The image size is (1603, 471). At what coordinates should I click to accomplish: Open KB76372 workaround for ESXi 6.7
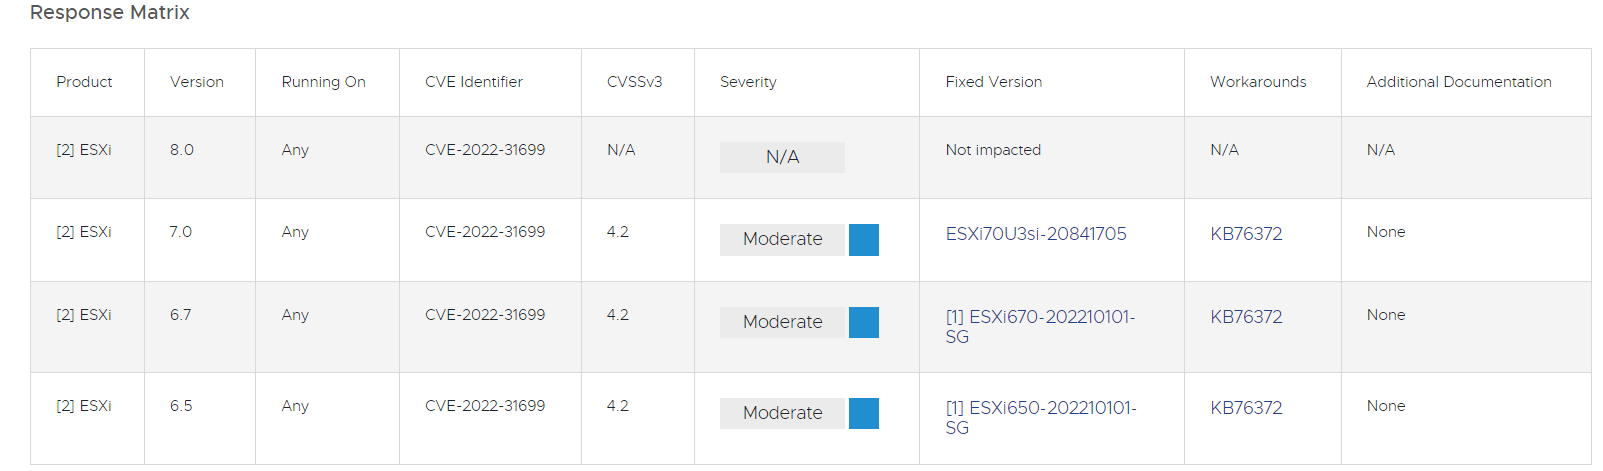click(x=1246, y=317)
